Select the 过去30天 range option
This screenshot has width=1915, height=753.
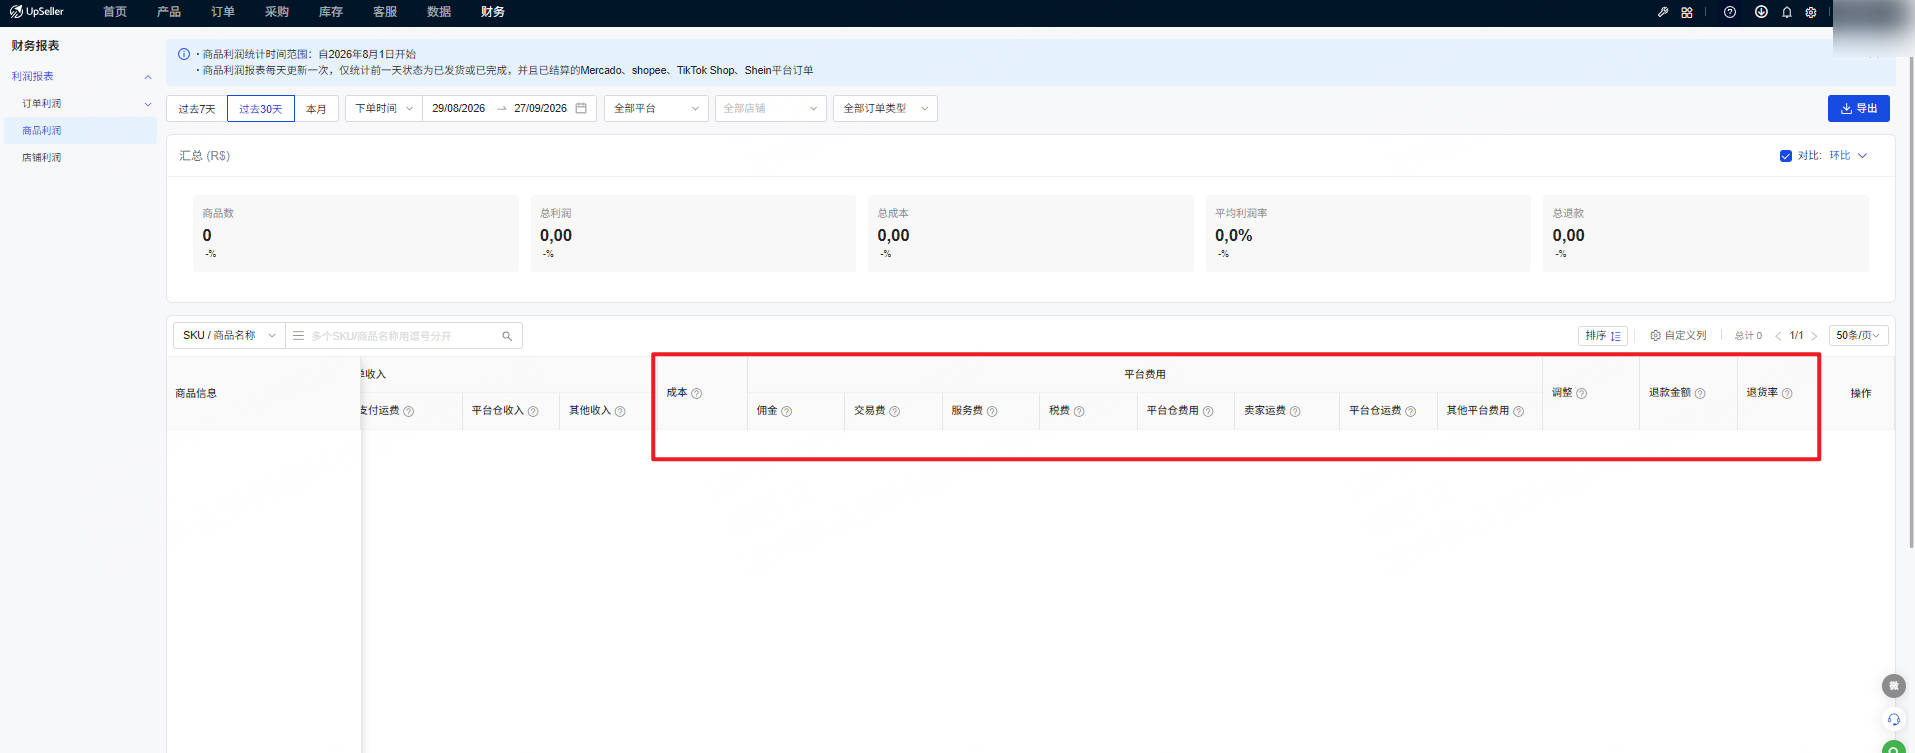click(x=261, y=109)
